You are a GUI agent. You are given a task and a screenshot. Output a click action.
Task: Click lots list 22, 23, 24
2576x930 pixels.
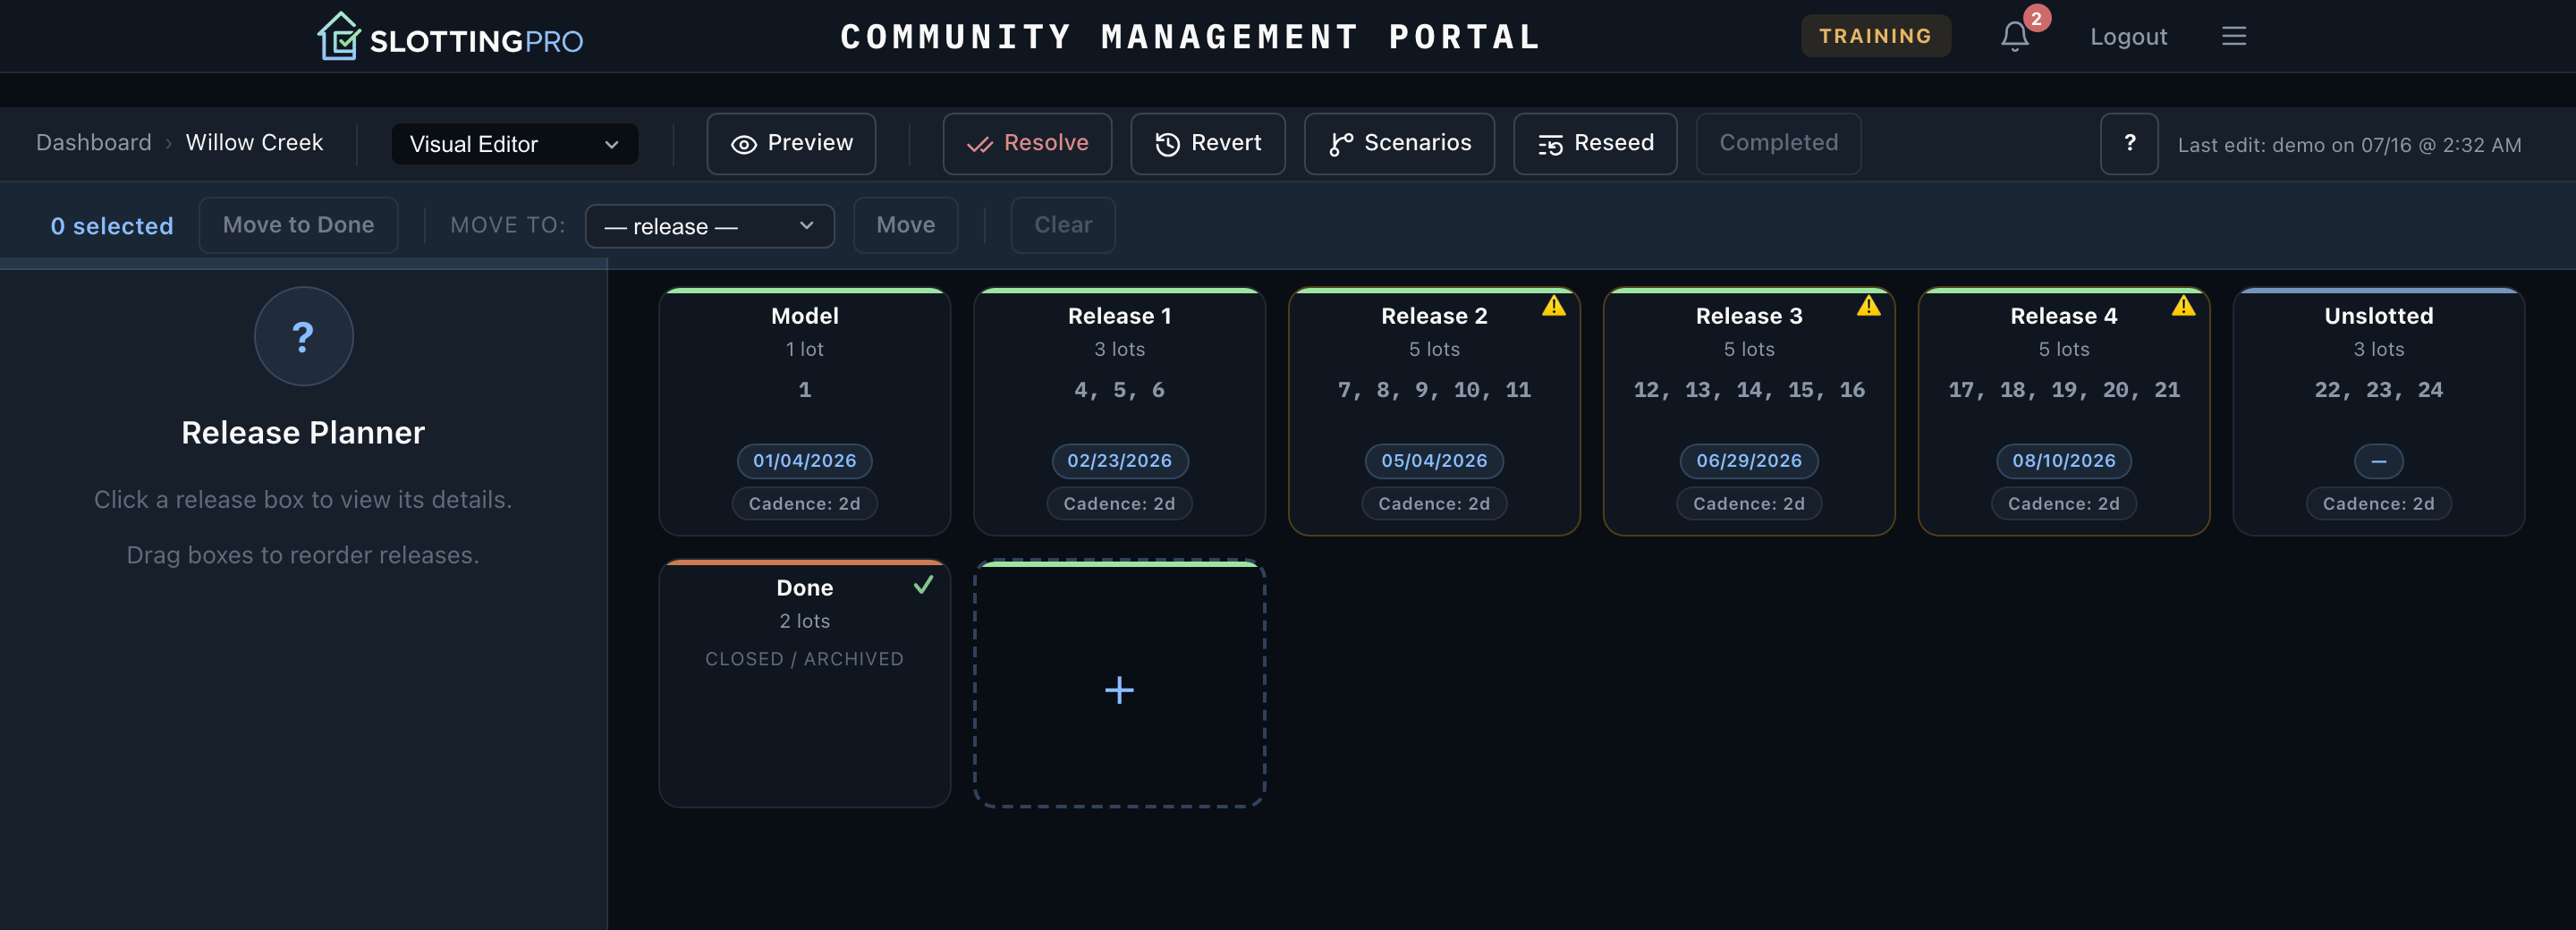[x=2378, y=390]
